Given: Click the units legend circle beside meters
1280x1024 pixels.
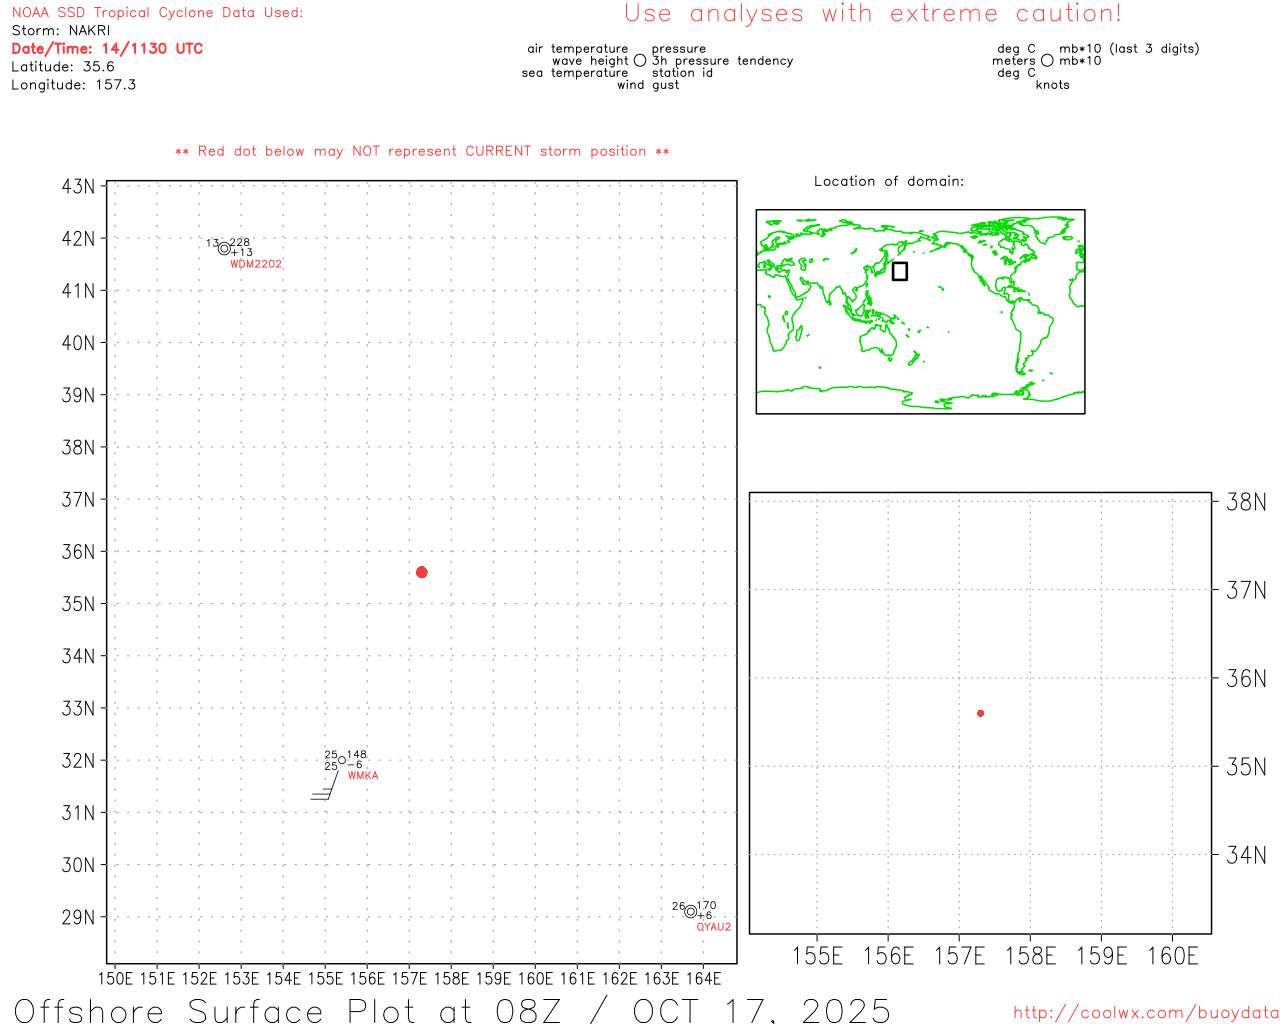Looking at the screenshot, I should coord(1047,61).
